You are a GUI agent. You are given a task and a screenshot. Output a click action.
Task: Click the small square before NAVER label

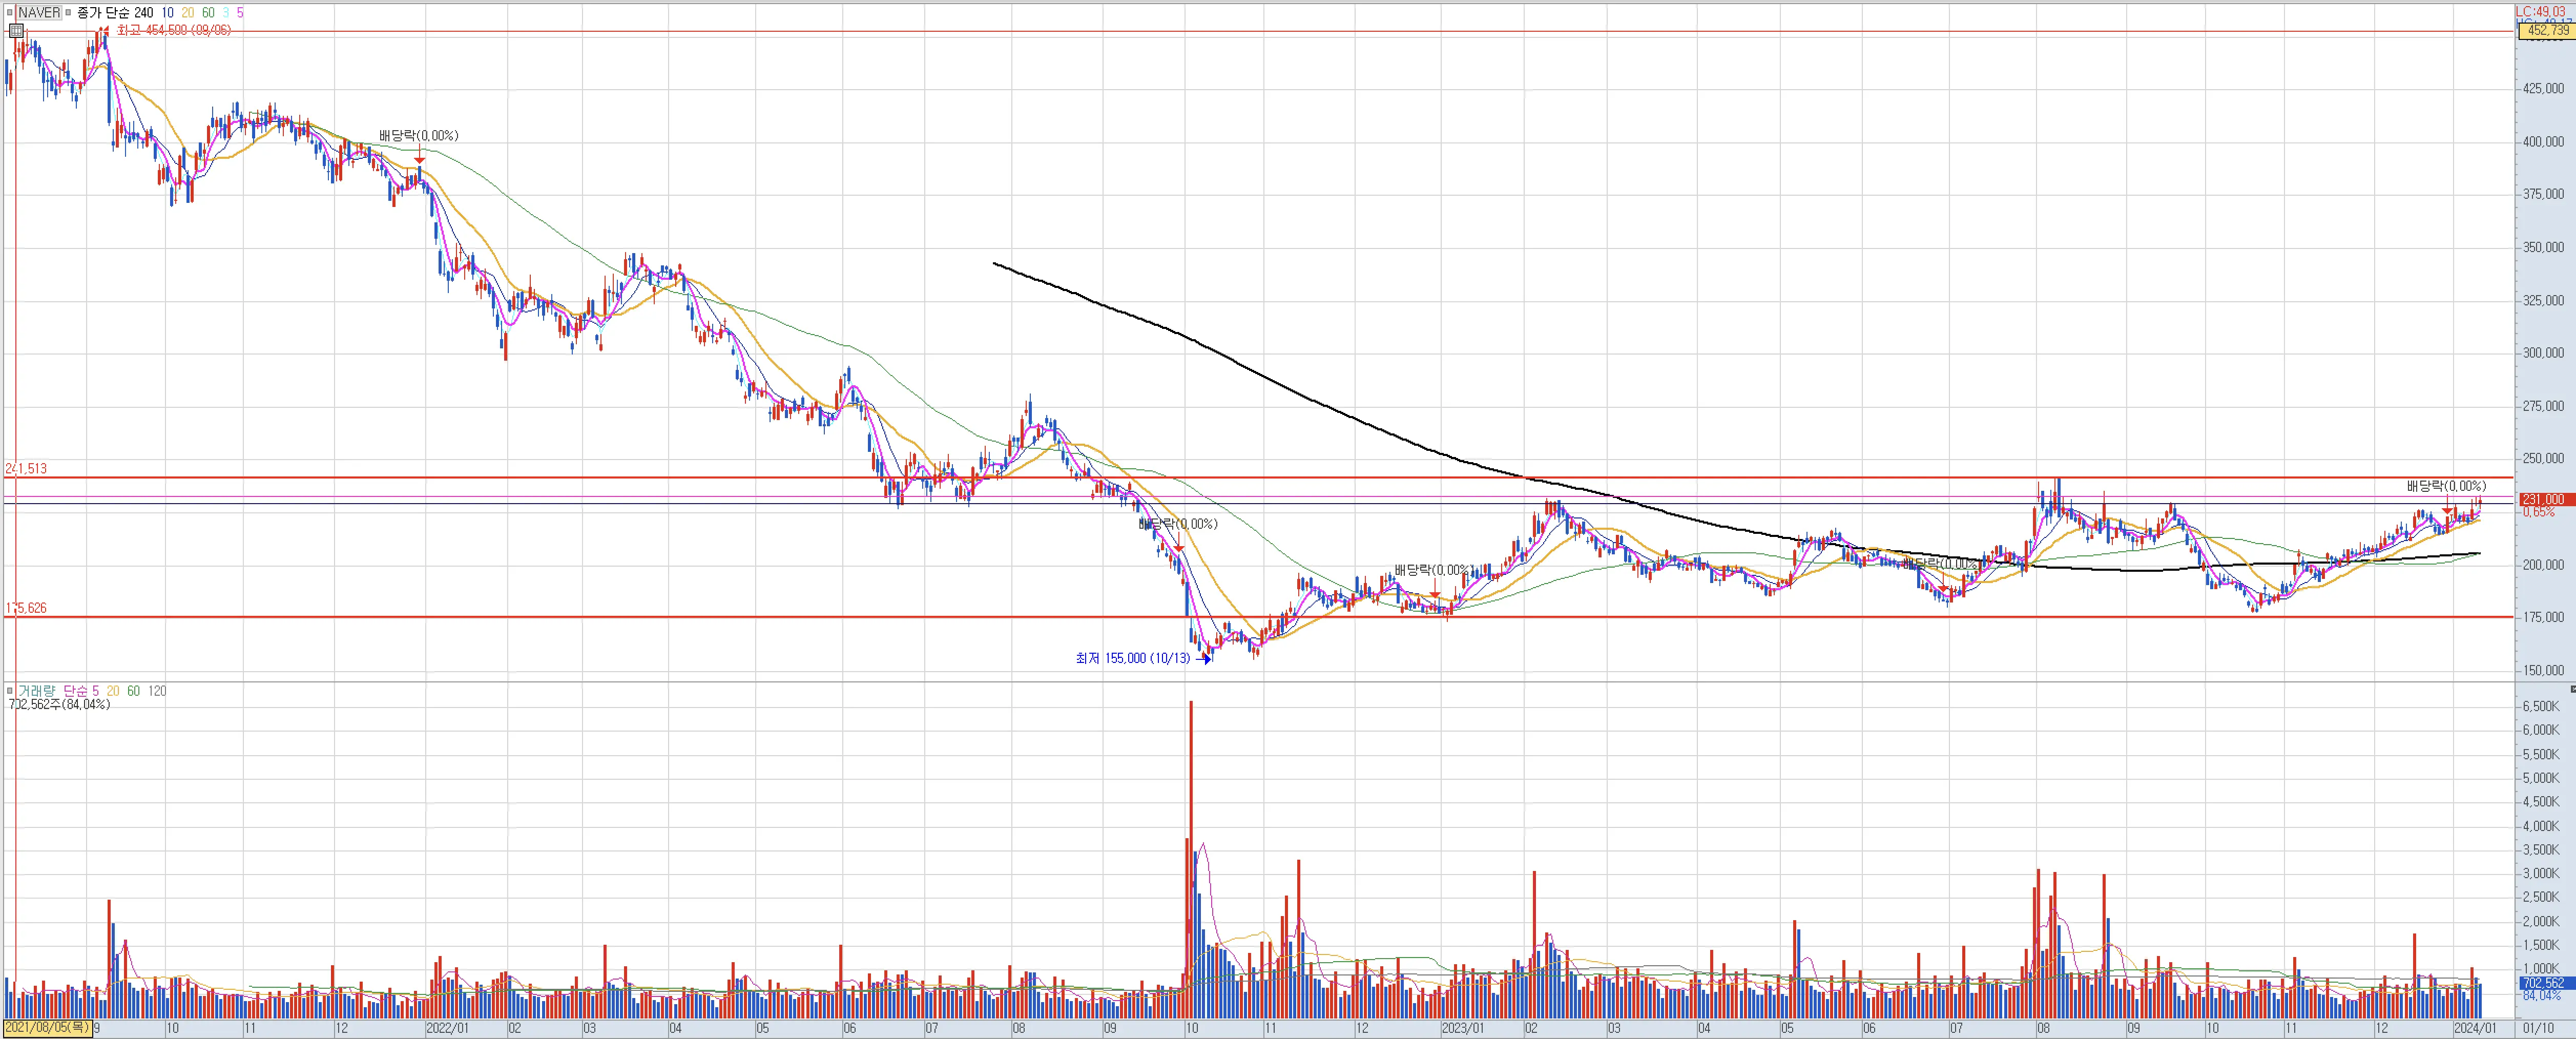(10, 13)
